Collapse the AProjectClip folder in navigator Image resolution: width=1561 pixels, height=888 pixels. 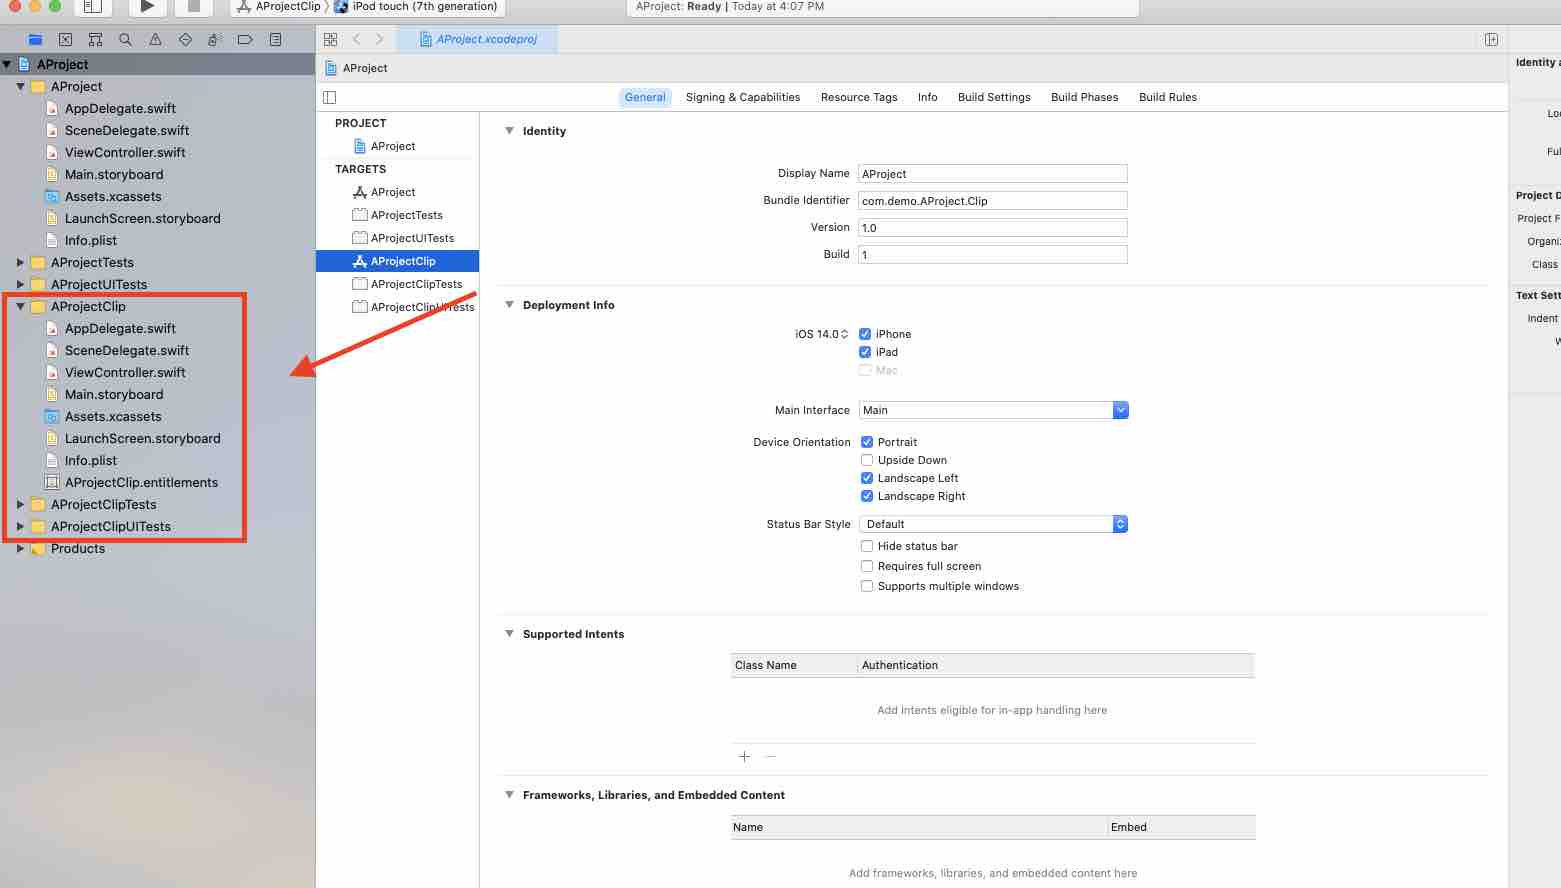click(x=20, y=306)
